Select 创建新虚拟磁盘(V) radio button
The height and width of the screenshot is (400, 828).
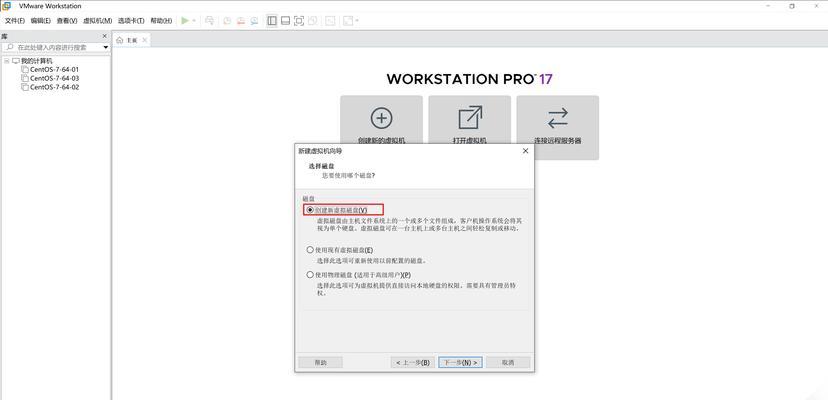pos(310,210)
